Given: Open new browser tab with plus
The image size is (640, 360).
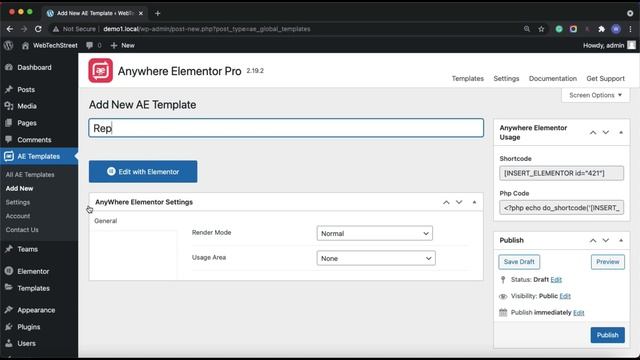Looking at the screenshot, I should [158, 13].
